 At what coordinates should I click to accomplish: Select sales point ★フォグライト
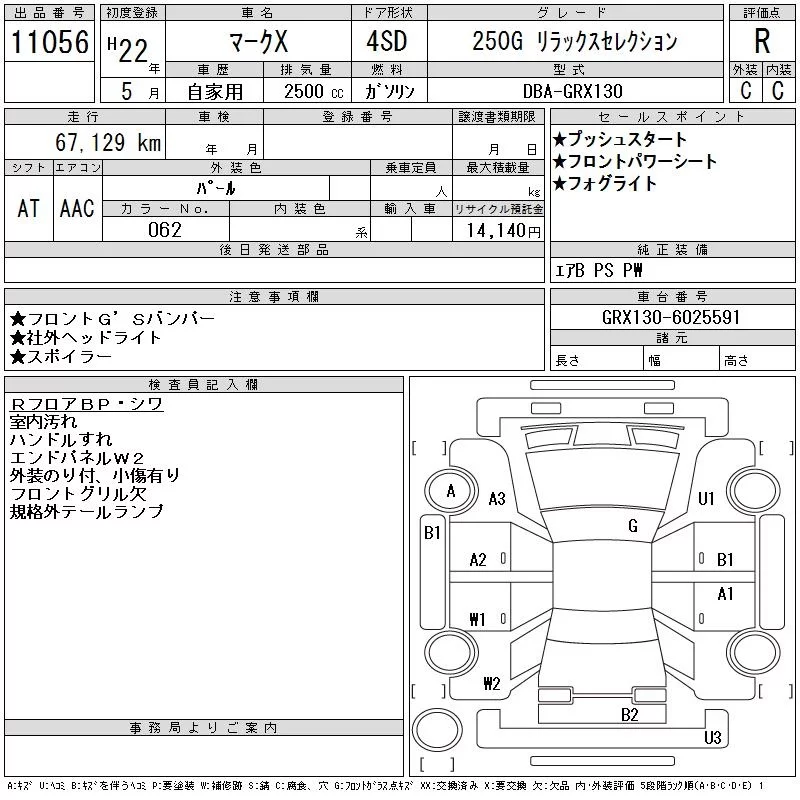pyautogui.click(x=605, y=184)
